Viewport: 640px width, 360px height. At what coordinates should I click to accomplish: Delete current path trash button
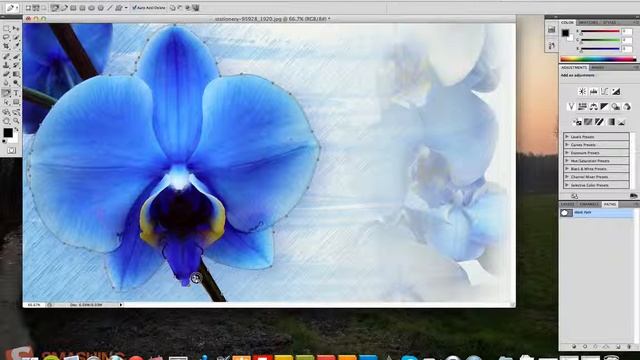coord(629,347)
